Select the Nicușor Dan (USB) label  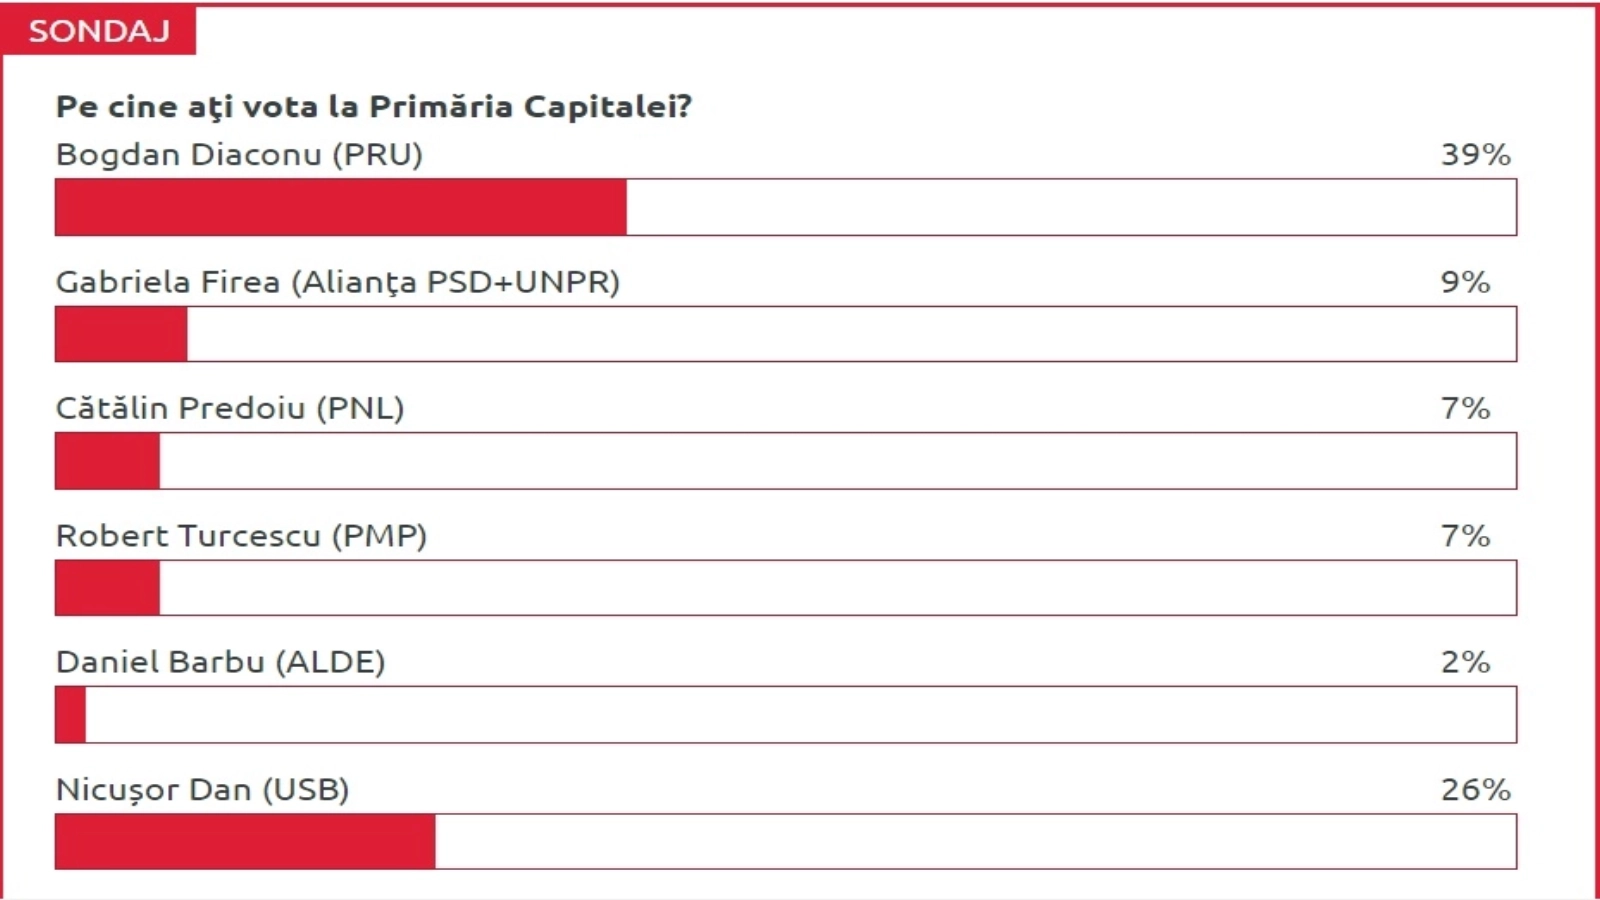click(x=202, y=790)
